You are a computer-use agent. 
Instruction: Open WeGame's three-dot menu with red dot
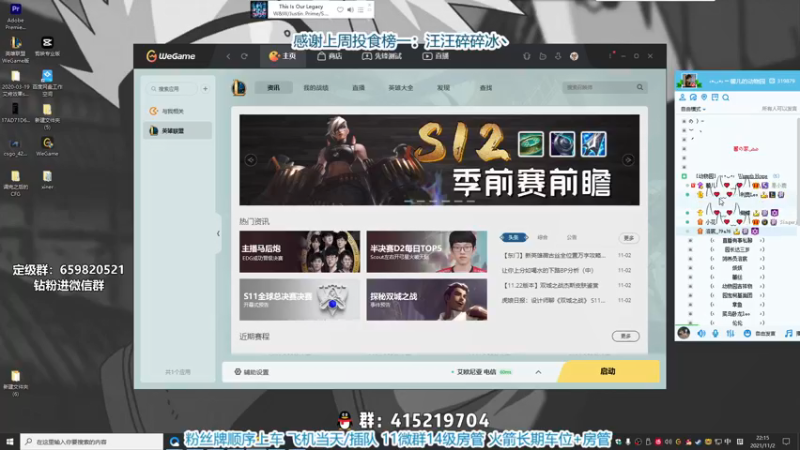(611, 55)
